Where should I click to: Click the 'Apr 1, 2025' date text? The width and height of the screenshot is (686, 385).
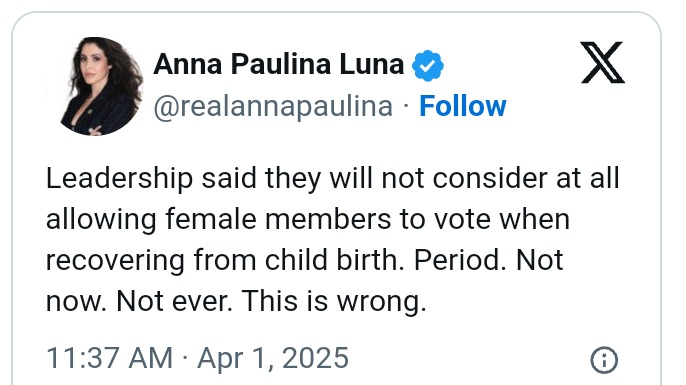273,358
